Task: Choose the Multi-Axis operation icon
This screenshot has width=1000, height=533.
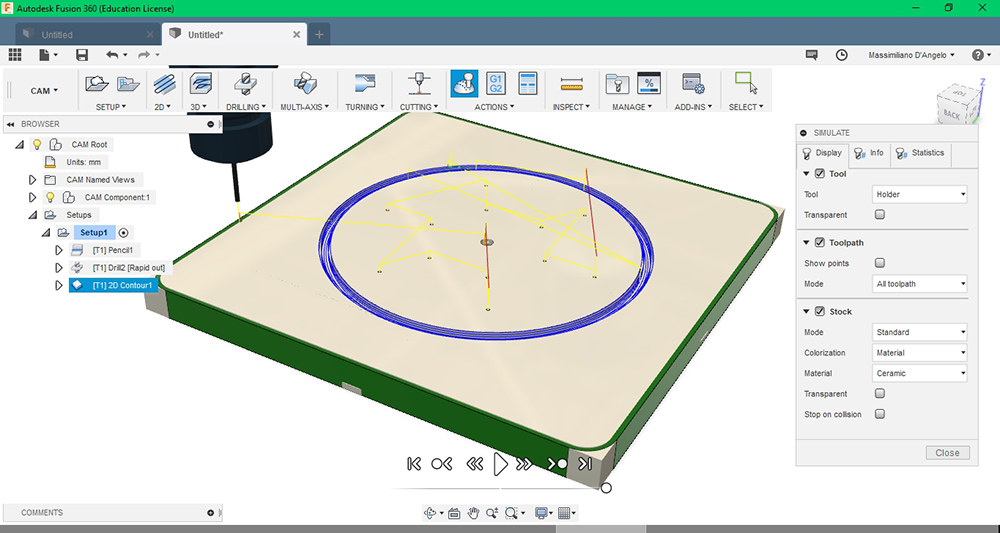Action: click(305, 84)
